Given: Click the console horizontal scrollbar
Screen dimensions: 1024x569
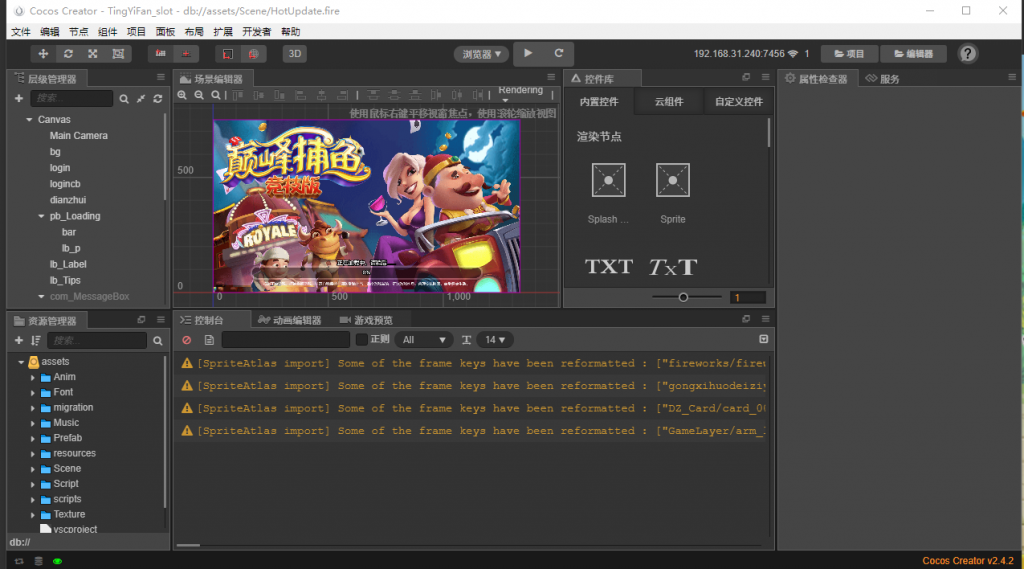Looking at the screenshot, I should click(189, 545).
